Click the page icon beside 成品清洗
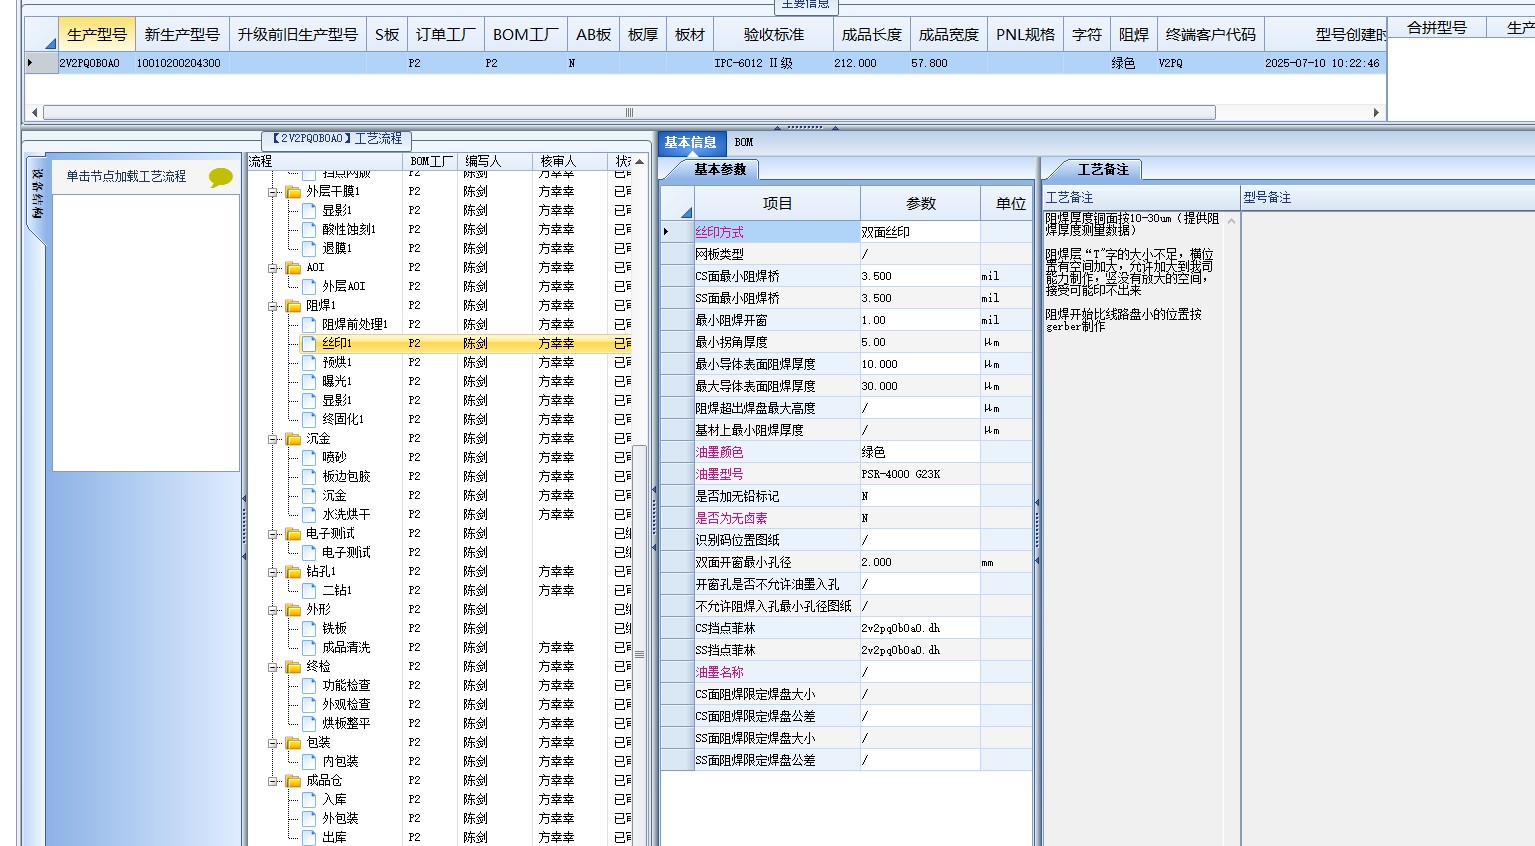 (309, 647)
